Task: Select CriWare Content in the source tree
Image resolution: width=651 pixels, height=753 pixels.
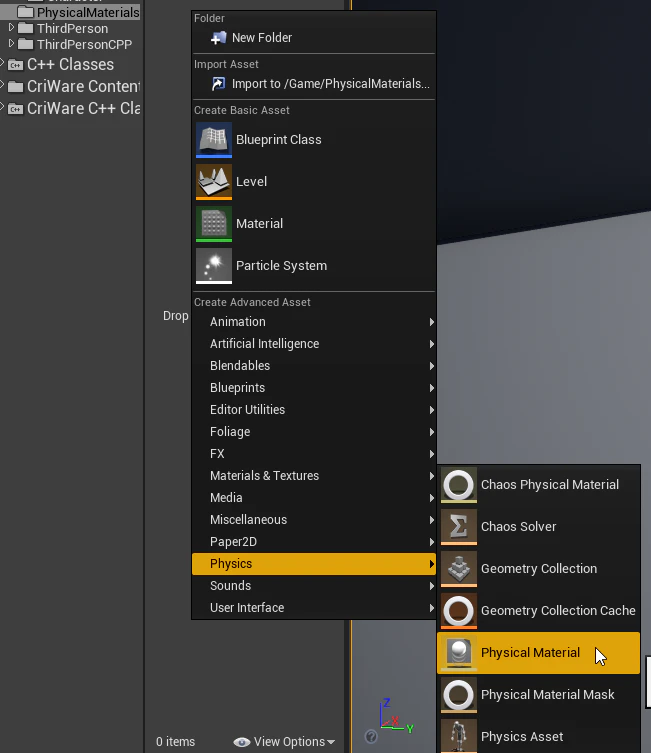Action: [x=84, y=87]
